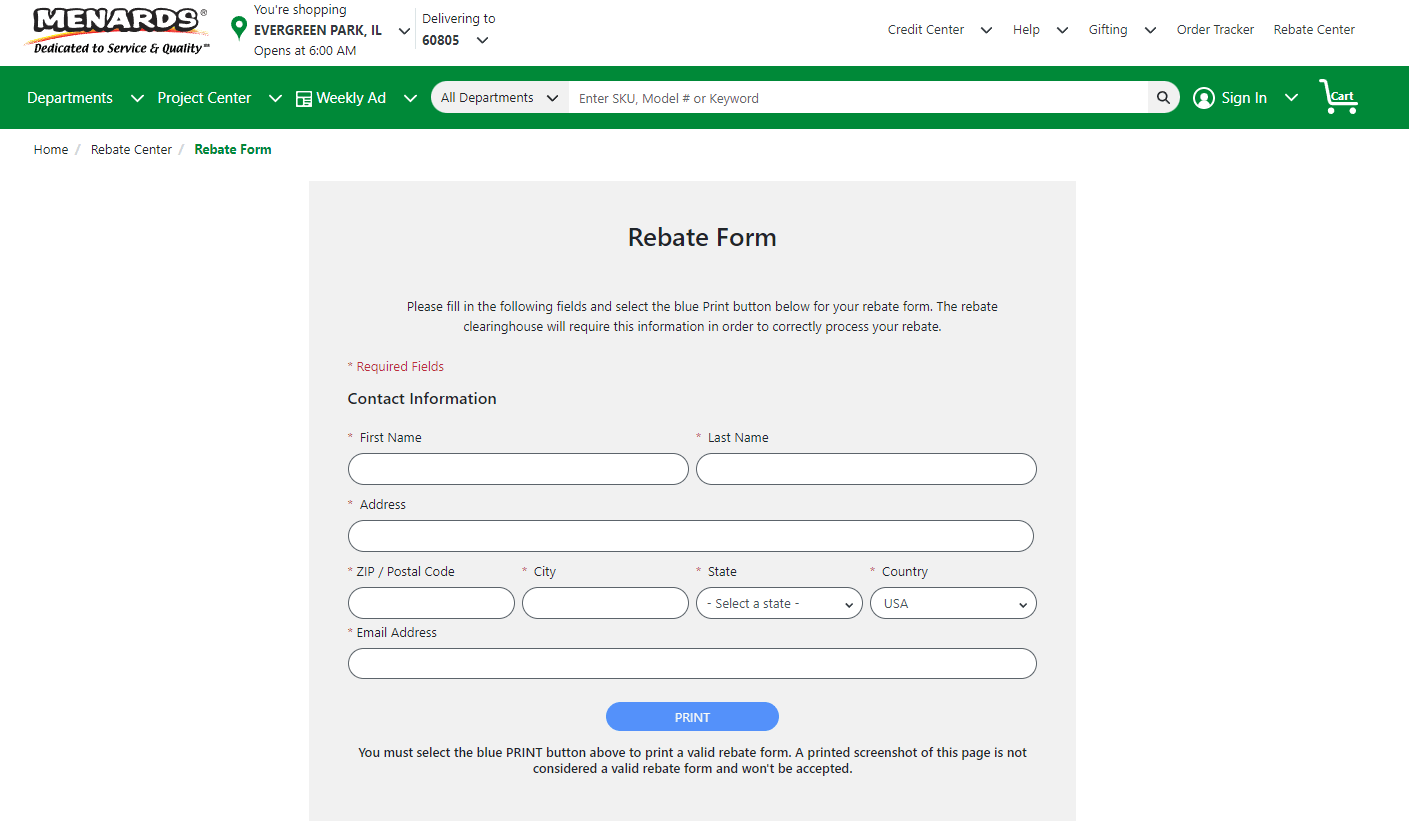Screen dimensions: 1409x826
Task: Open the State selection dropdown
Action: [779, 602]
